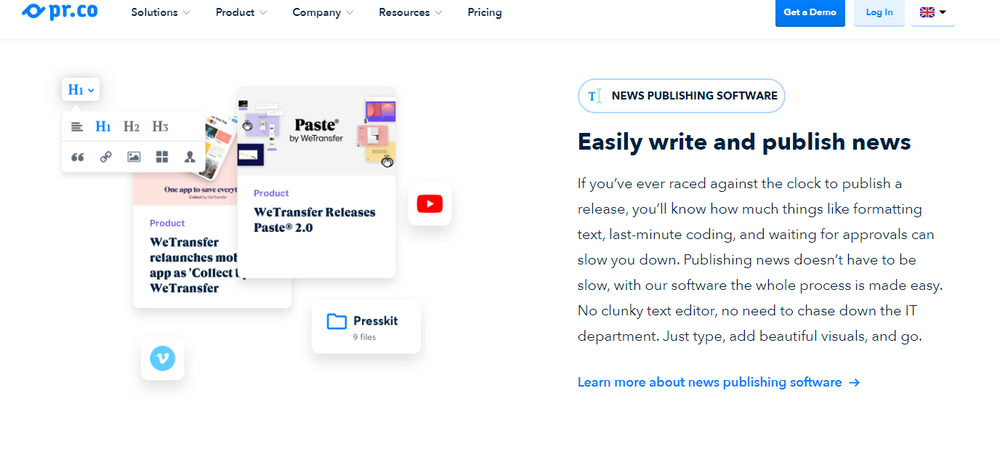Click the arrow after Learn more link
Image resolution: width=1000 pixels, height=465 pixels.
click(855, 383)
